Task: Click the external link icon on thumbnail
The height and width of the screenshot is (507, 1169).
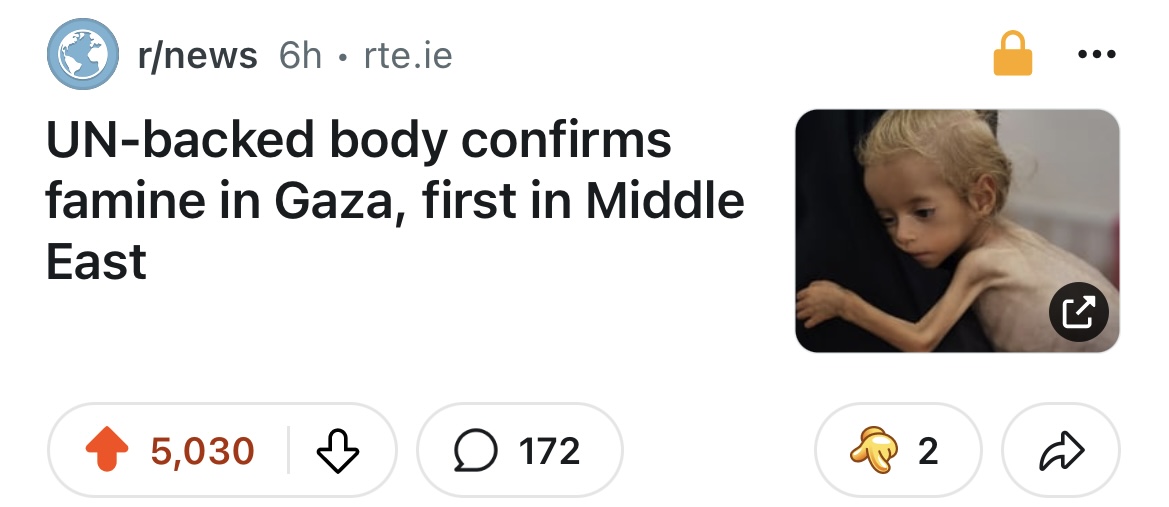Action: click(1077, 313)
